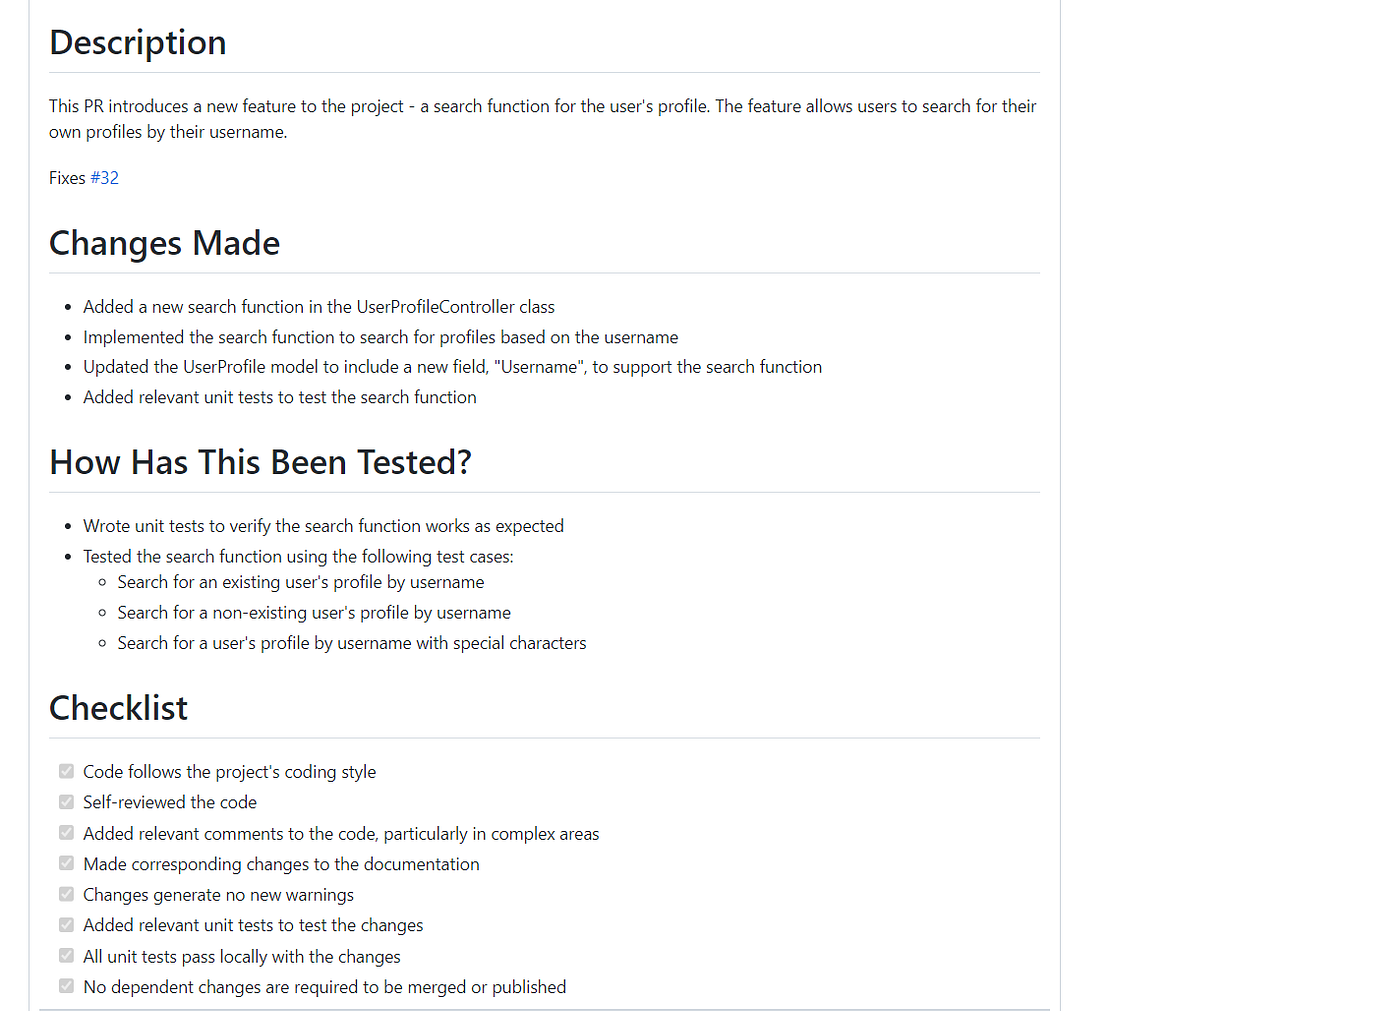Click the Description heading
Image resolution: width=1400 pixels, height=1011 pixels.
(x=138, y=43)
